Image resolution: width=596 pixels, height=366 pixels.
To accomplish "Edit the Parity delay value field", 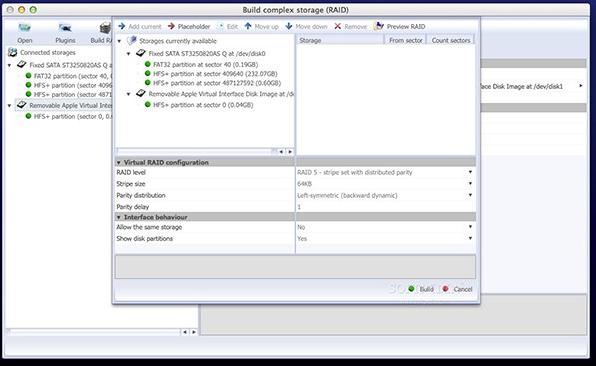I will [385, 207].
